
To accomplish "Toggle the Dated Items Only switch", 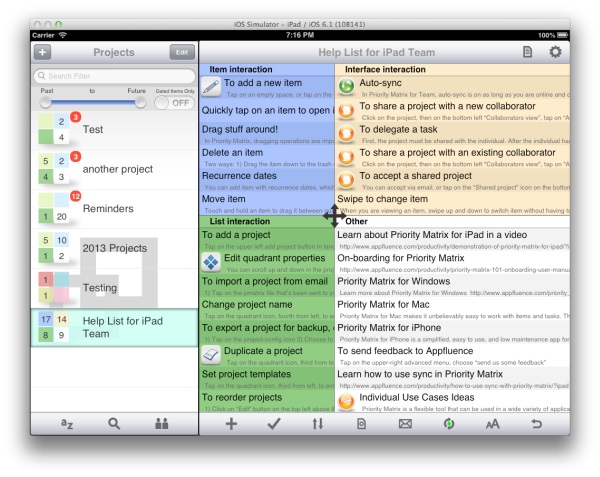I will pos(174,103).
